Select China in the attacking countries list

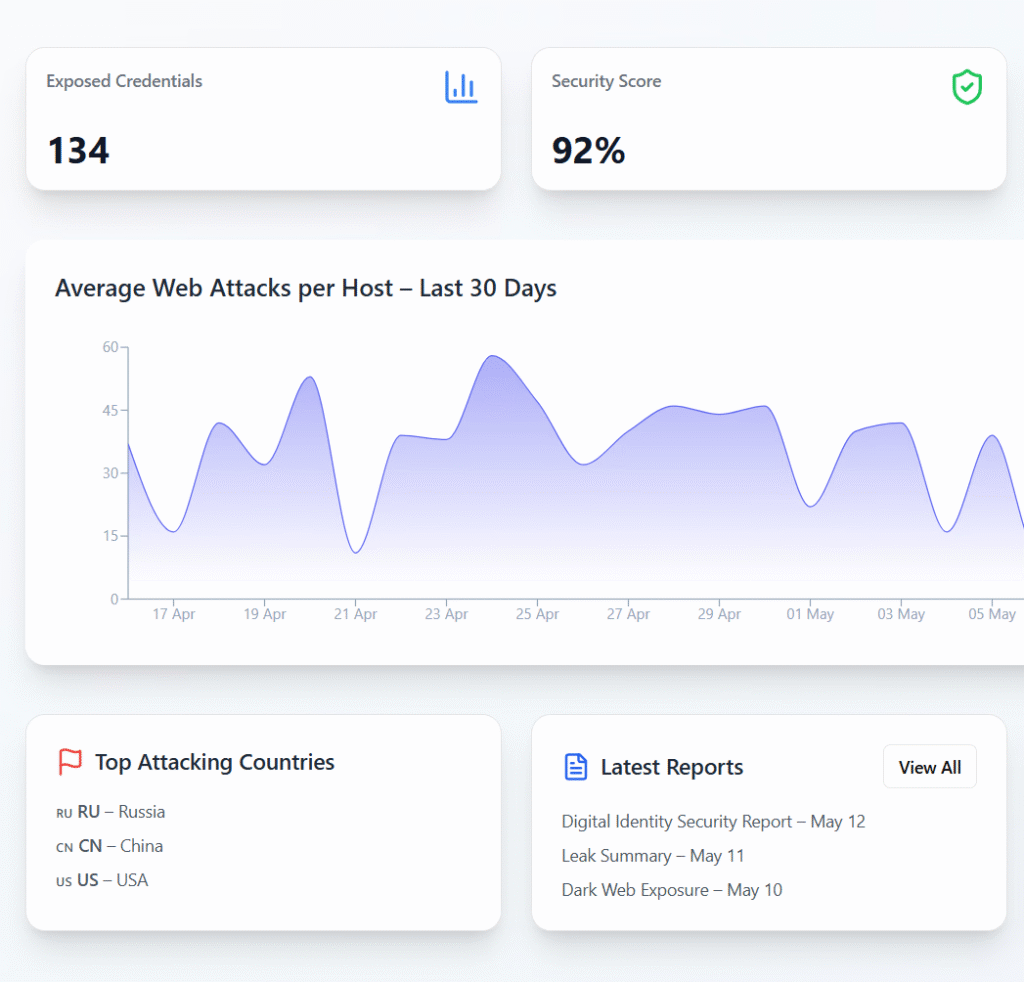(x=121, y=846)
